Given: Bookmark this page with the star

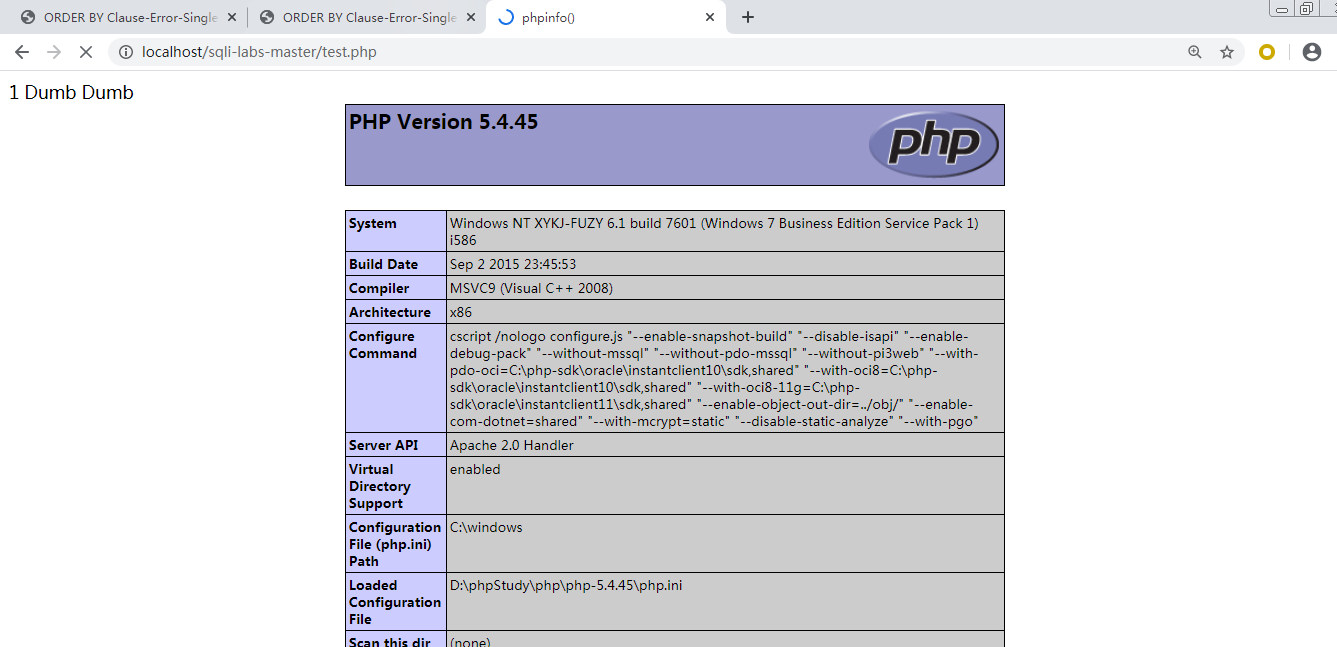Looking at the screenshot, I should pos(1227,52).
